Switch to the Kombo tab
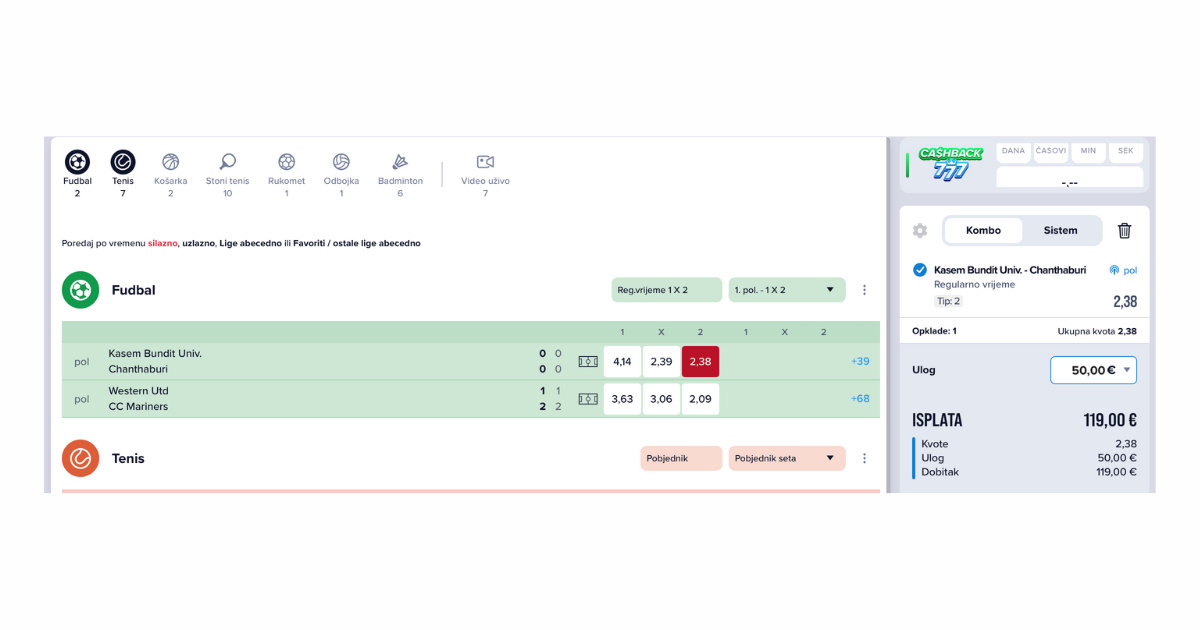The height and width of the screenshot is (630, 1200). (x=983, y=231)
